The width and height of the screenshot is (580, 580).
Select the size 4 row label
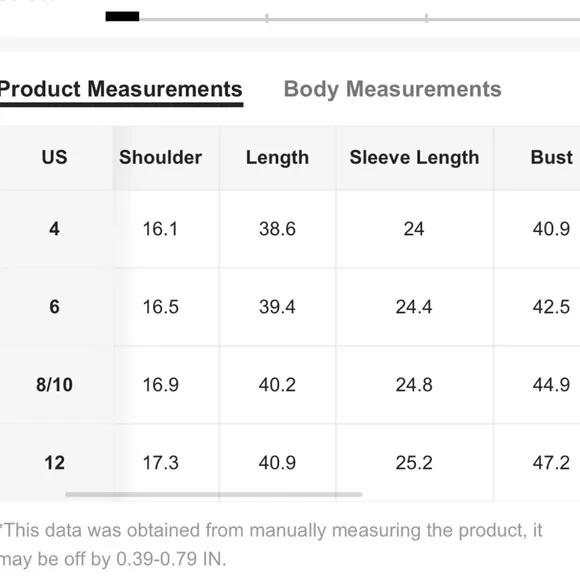pos(54,229)
